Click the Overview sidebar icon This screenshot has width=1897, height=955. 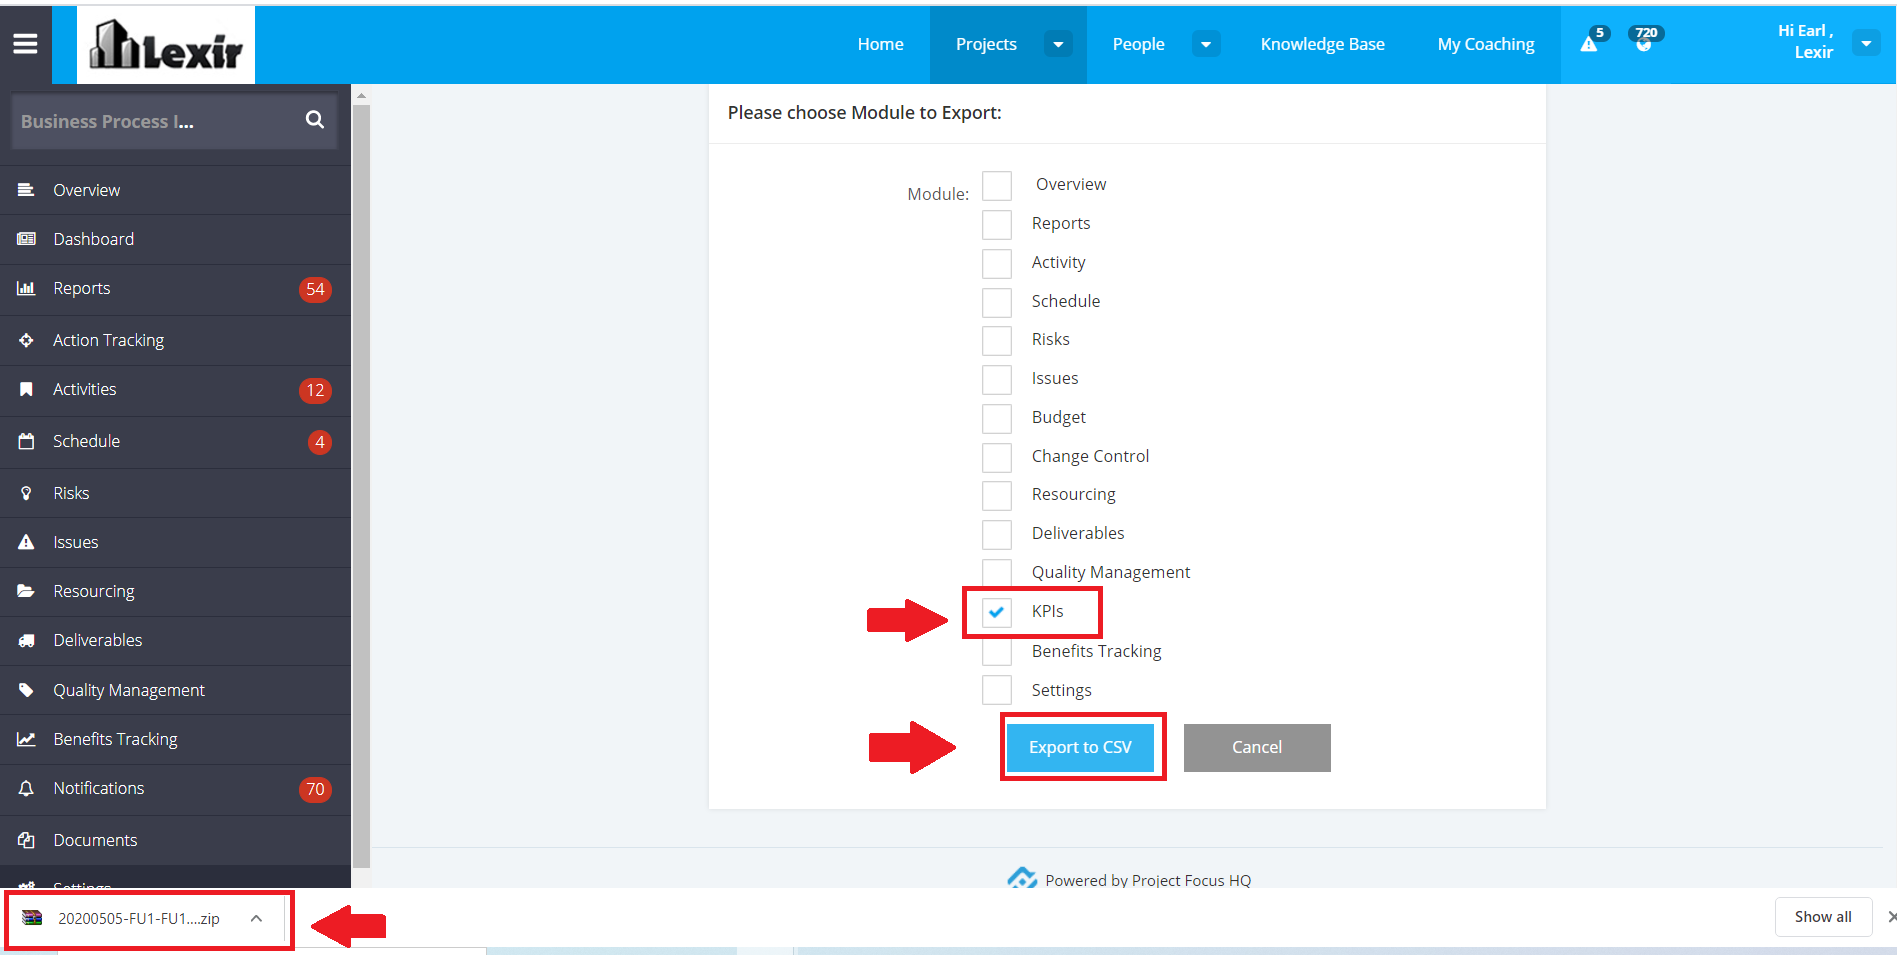[26, 190]
